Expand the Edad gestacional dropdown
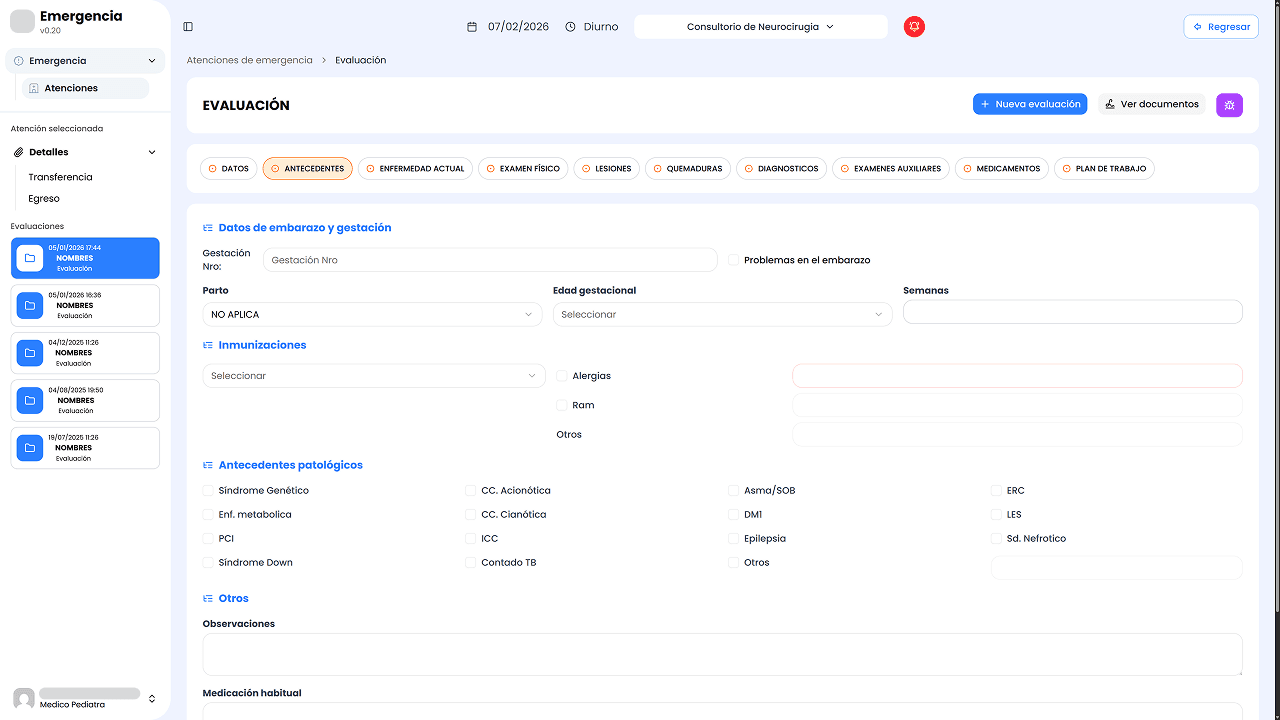 (x=722, y=315)
